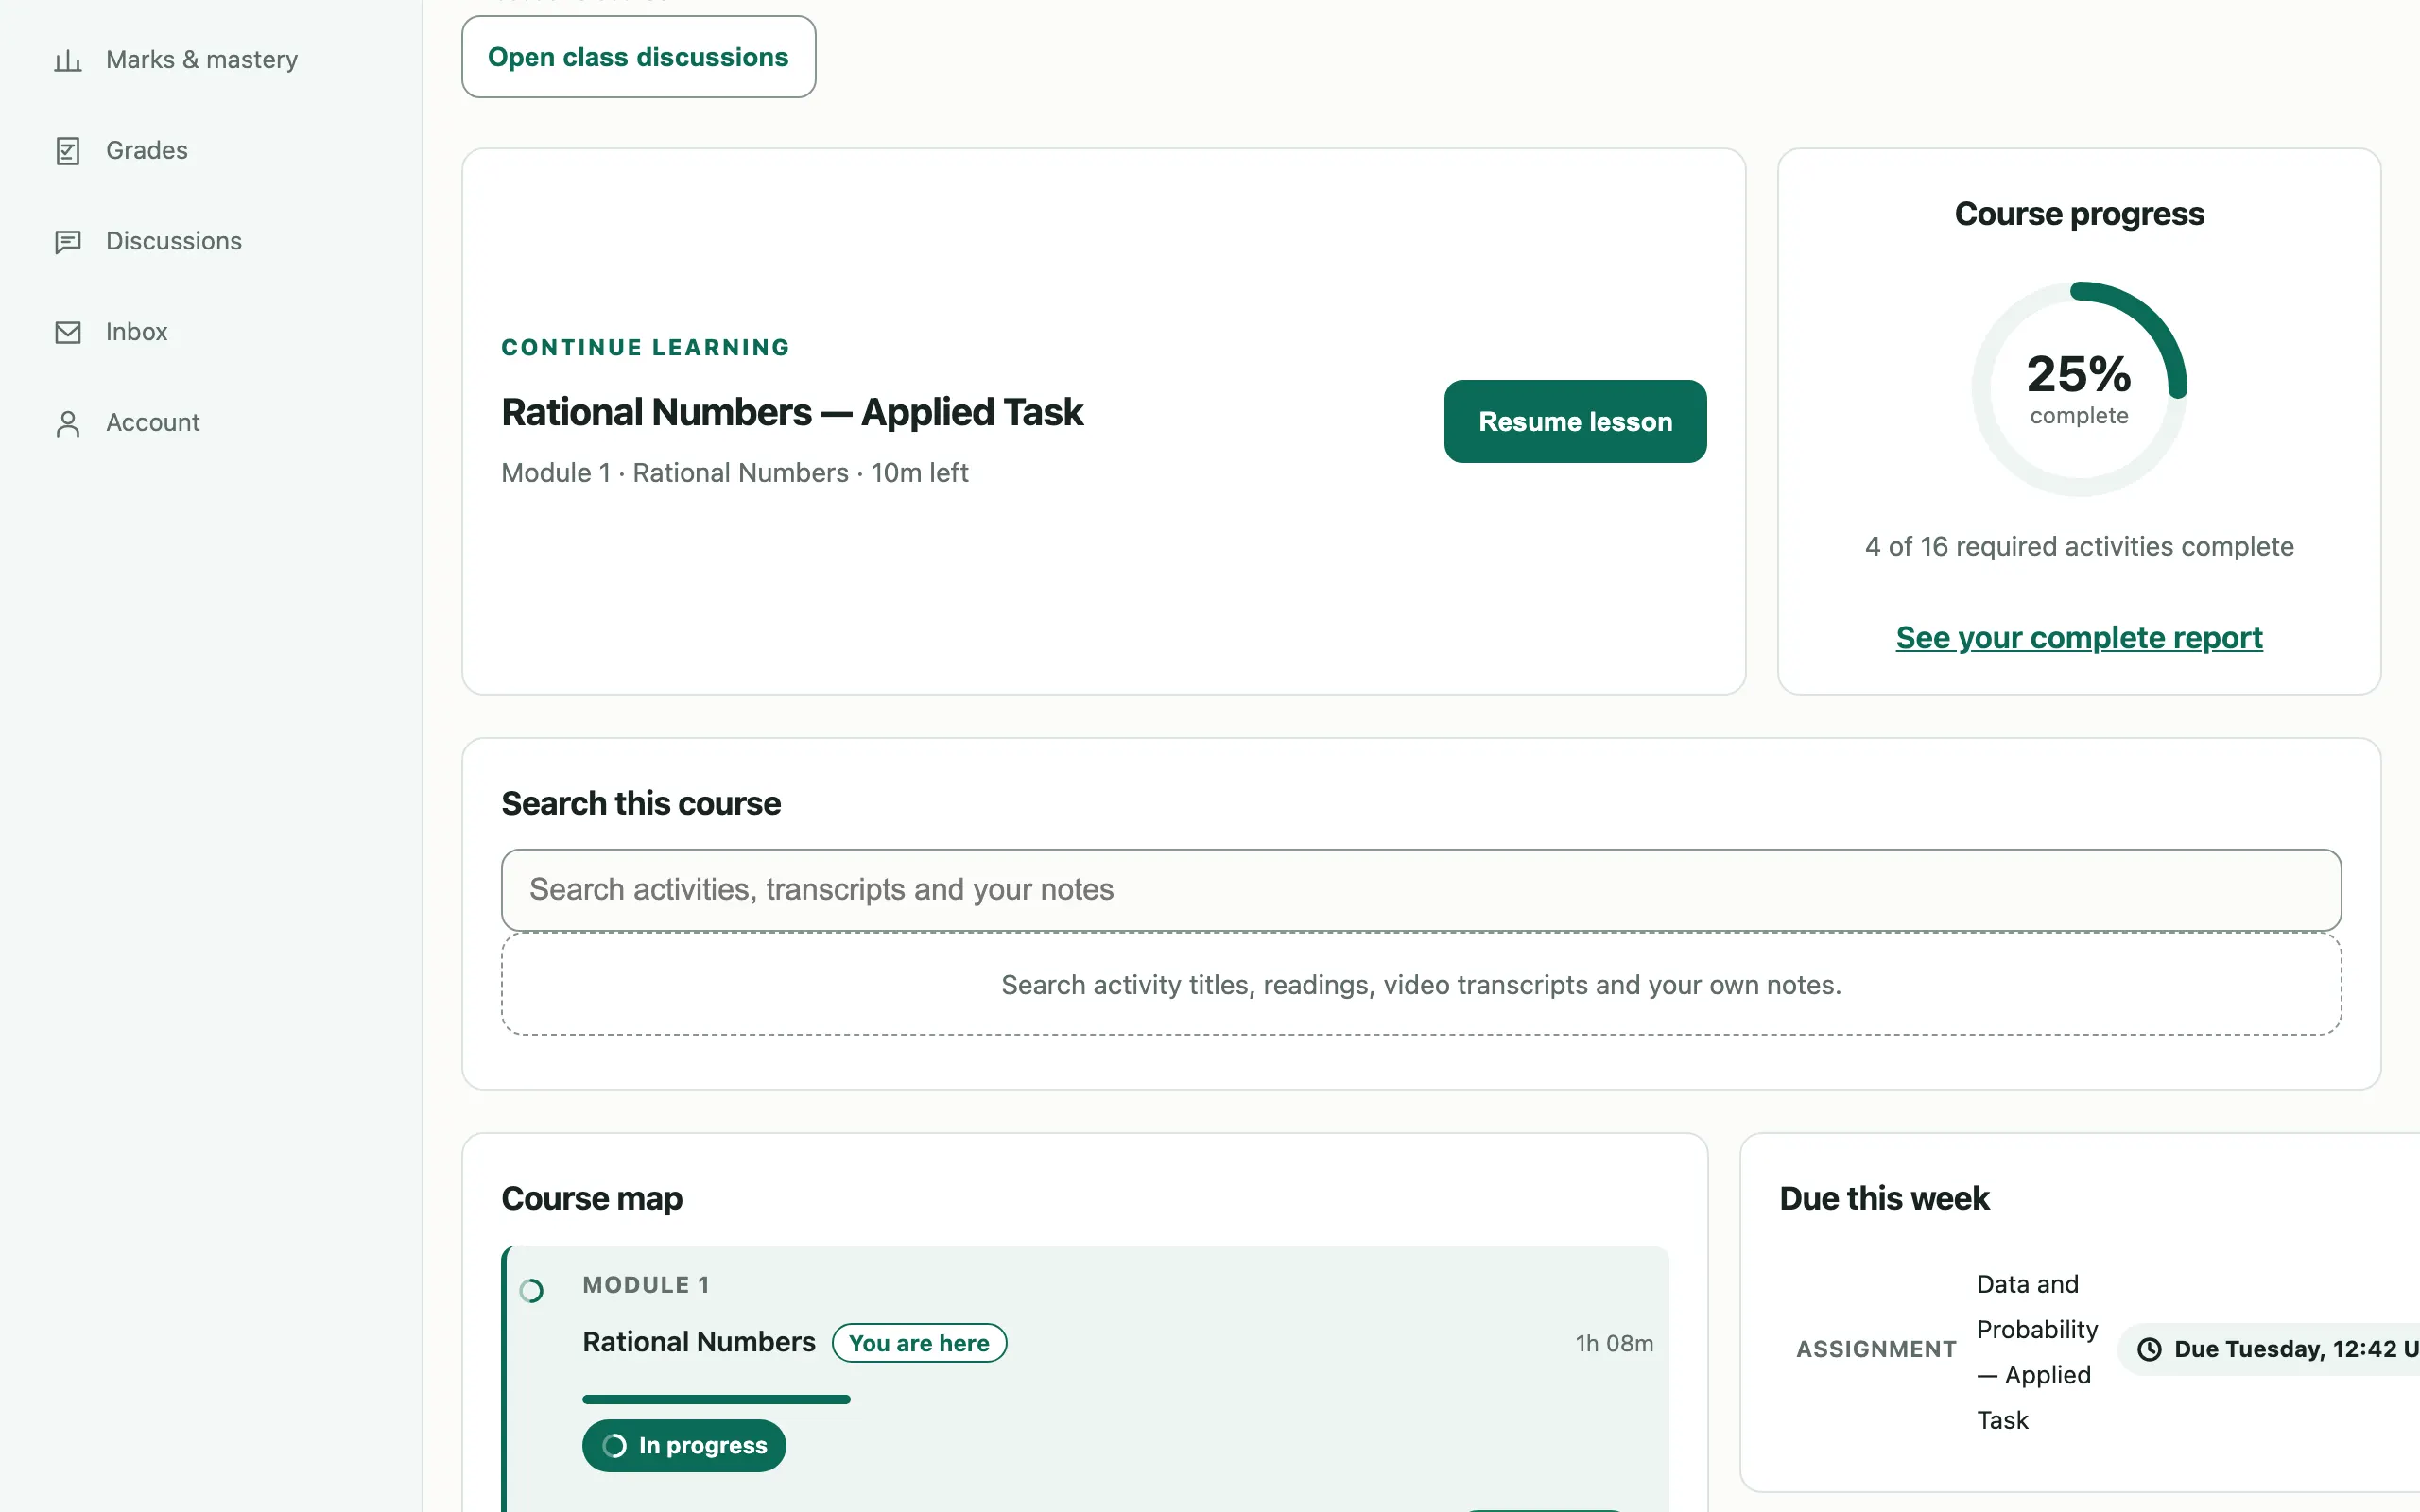The image size is (2420, 1512).
Task: Click the spinner icon in the In progress badge
Action: click(615, 1445)
